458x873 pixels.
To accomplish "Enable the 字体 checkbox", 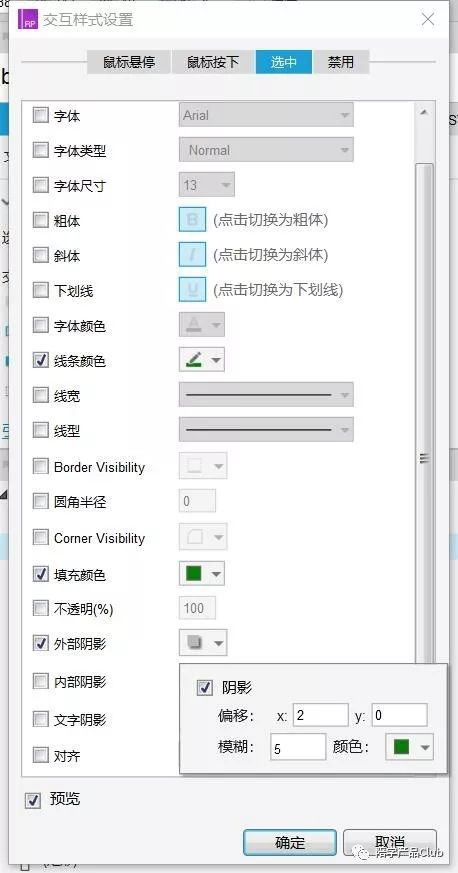I will tap(41, 116).
